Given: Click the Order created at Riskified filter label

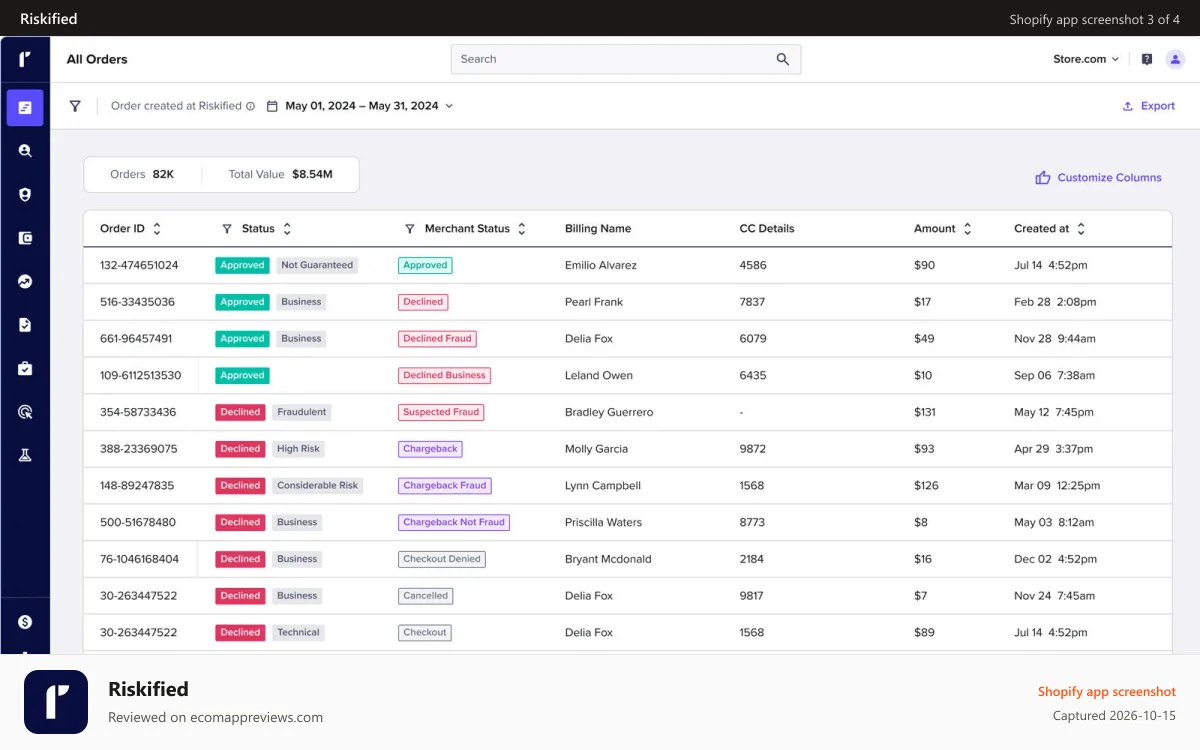Looking at the screenshot, I should pos(176,106).
